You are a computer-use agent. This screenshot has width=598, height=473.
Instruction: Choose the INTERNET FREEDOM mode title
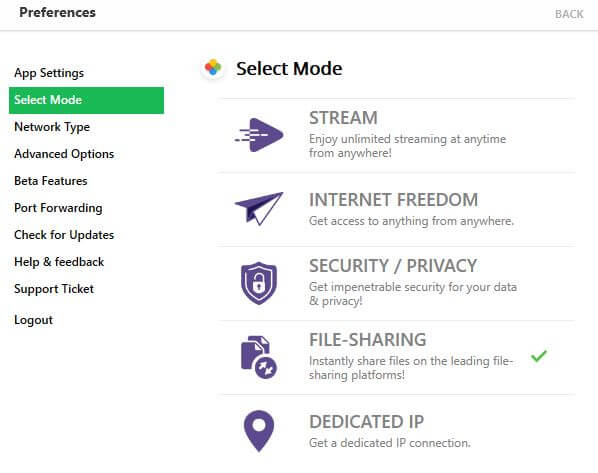point(393,199)
